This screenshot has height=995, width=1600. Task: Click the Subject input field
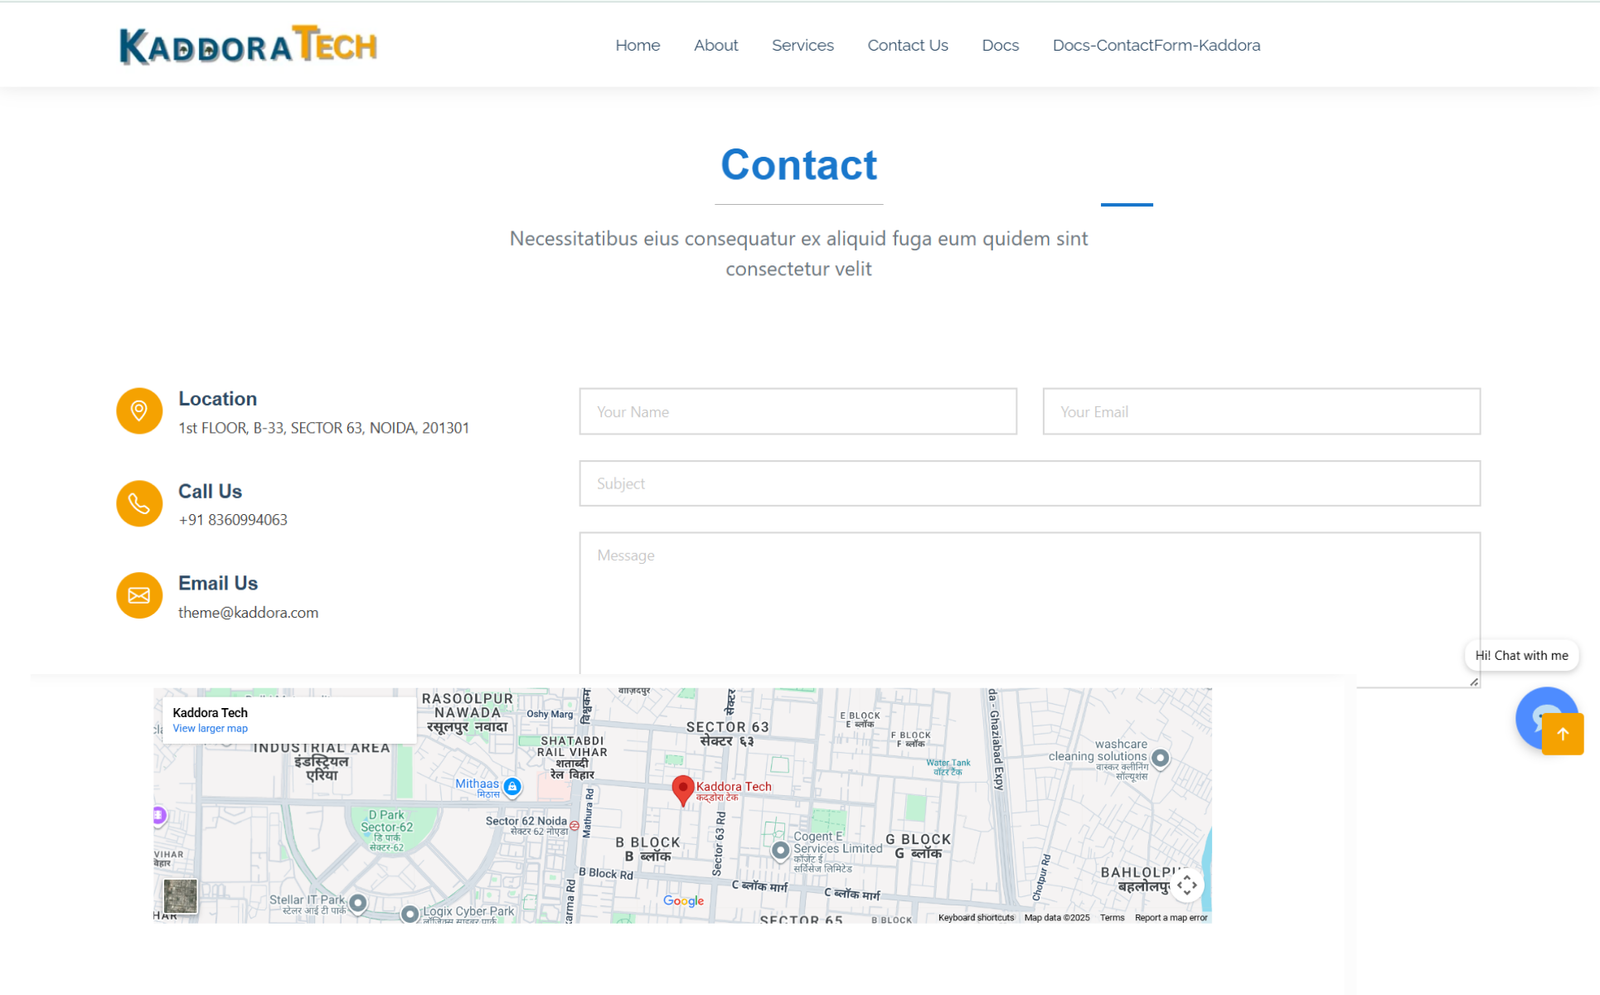[1029, 484]
